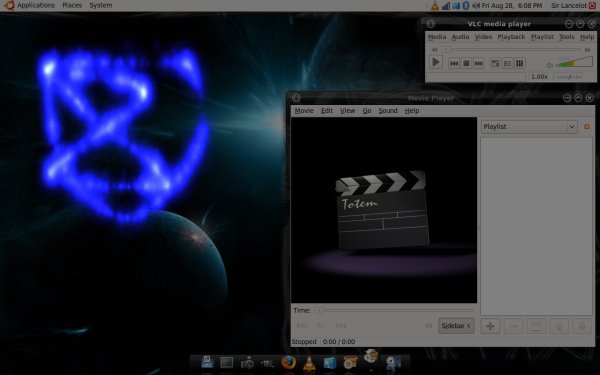Stop playback in VLC media player
The height and width of the screenshot is (375, 600).
point(466,64)
